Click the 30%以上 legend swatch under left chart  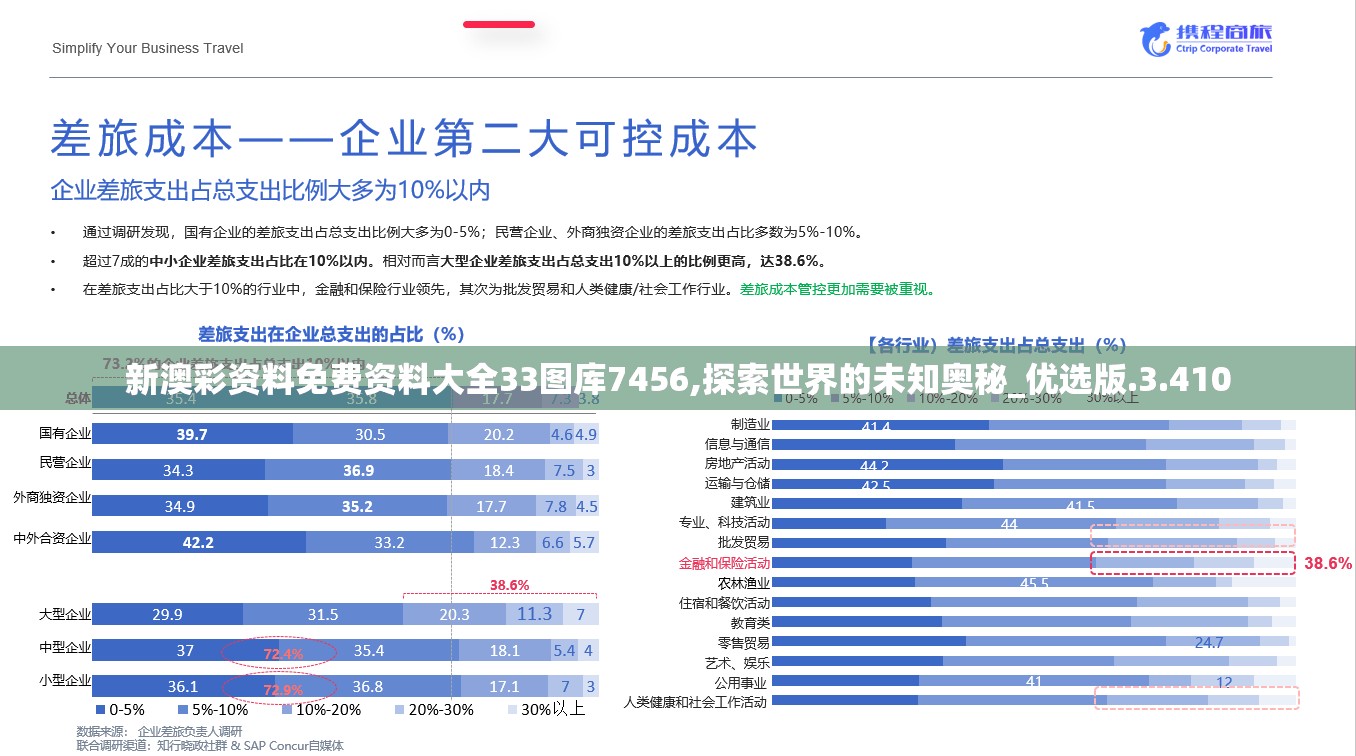point(513,710)
